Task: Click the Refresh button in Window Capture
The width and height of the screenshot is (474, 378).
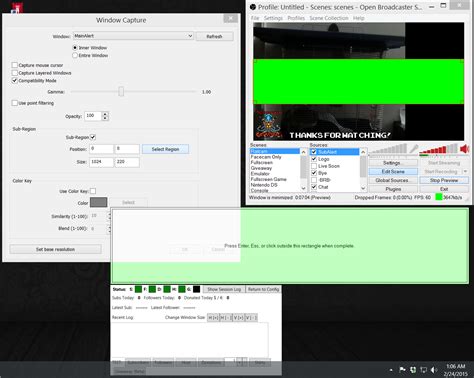Action: coord(215,36)
